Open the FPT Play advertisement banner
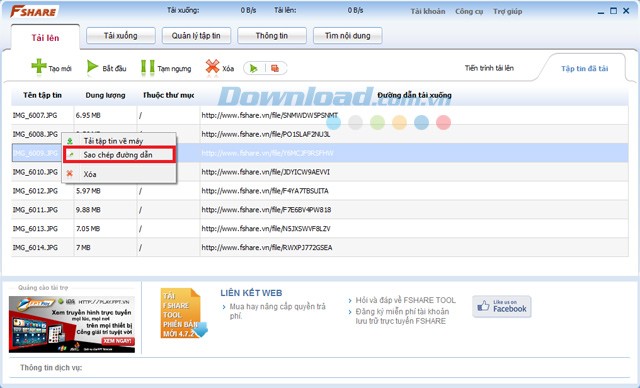Viewport: 640px width, 388px height. pos(72,324)
